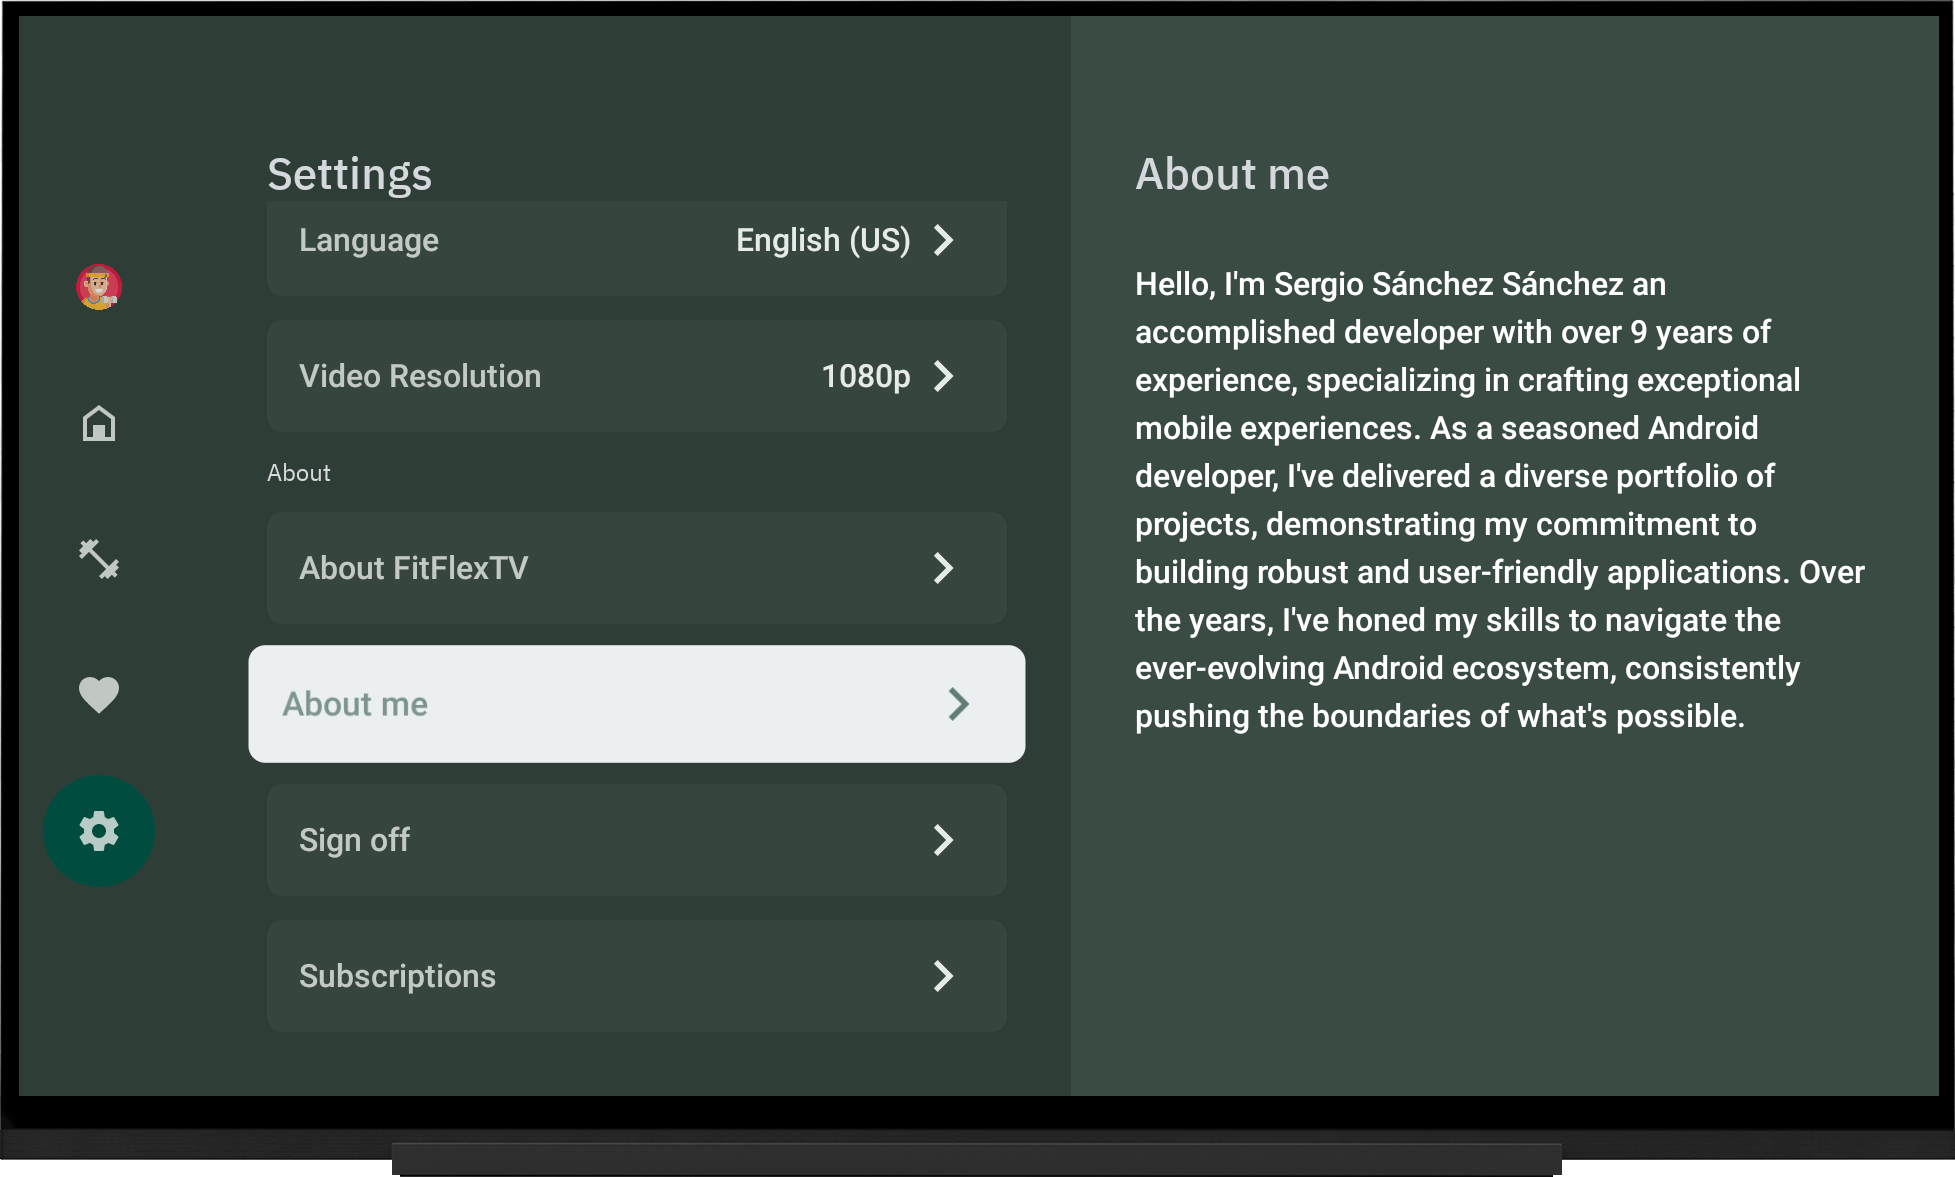Click the About me chevron arrow

958,704
